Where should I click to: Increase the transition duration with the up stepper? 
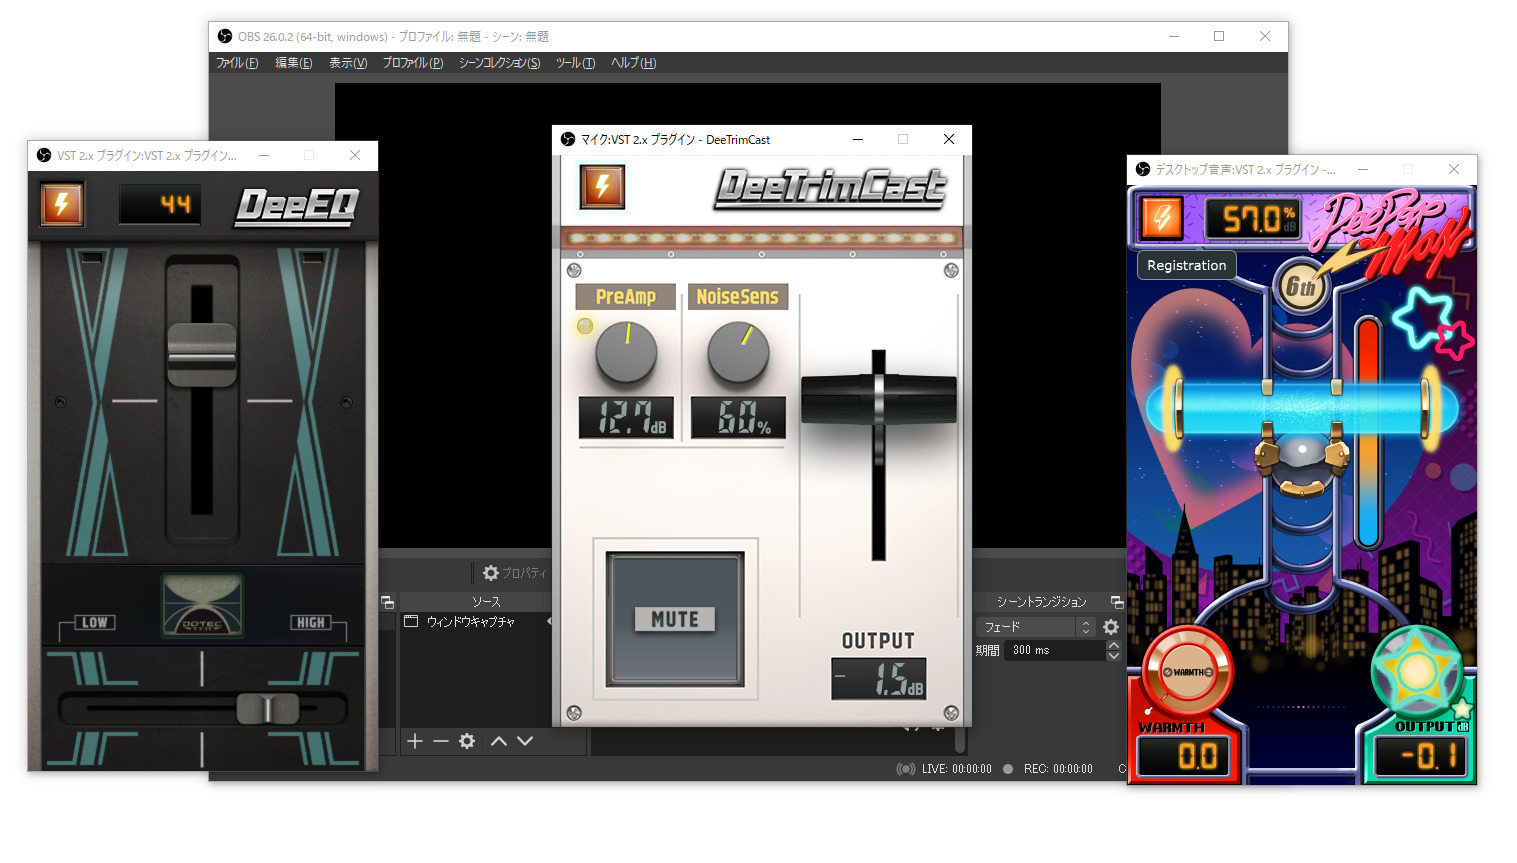tap(1113, 645)
